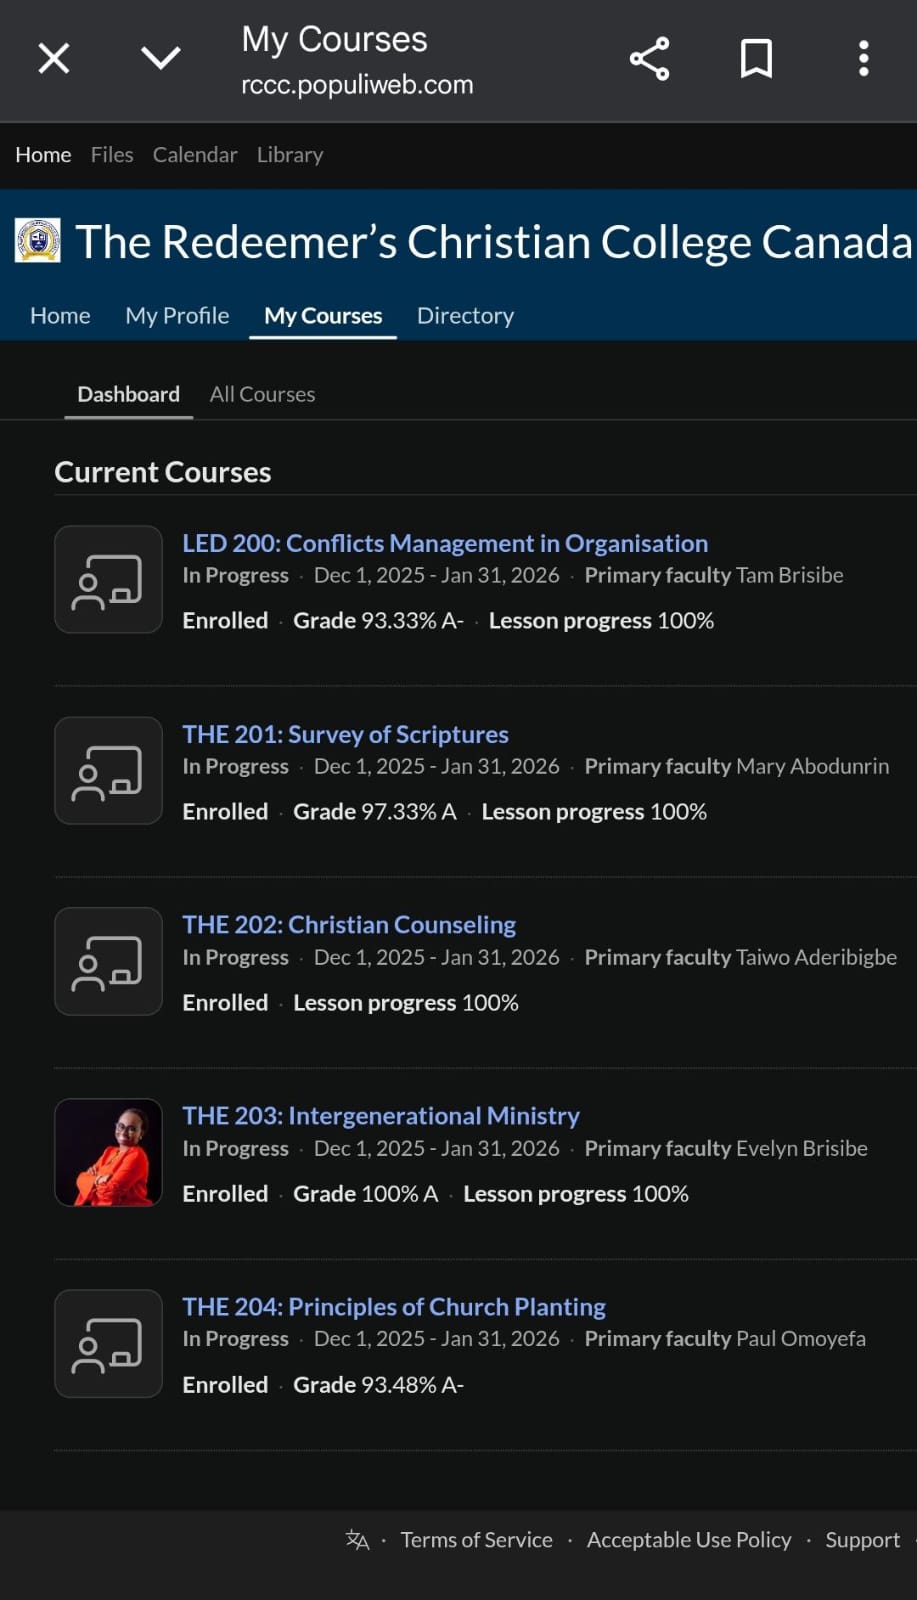Open the THE 203 instructor photo thumbnail

click(108, 1153)
